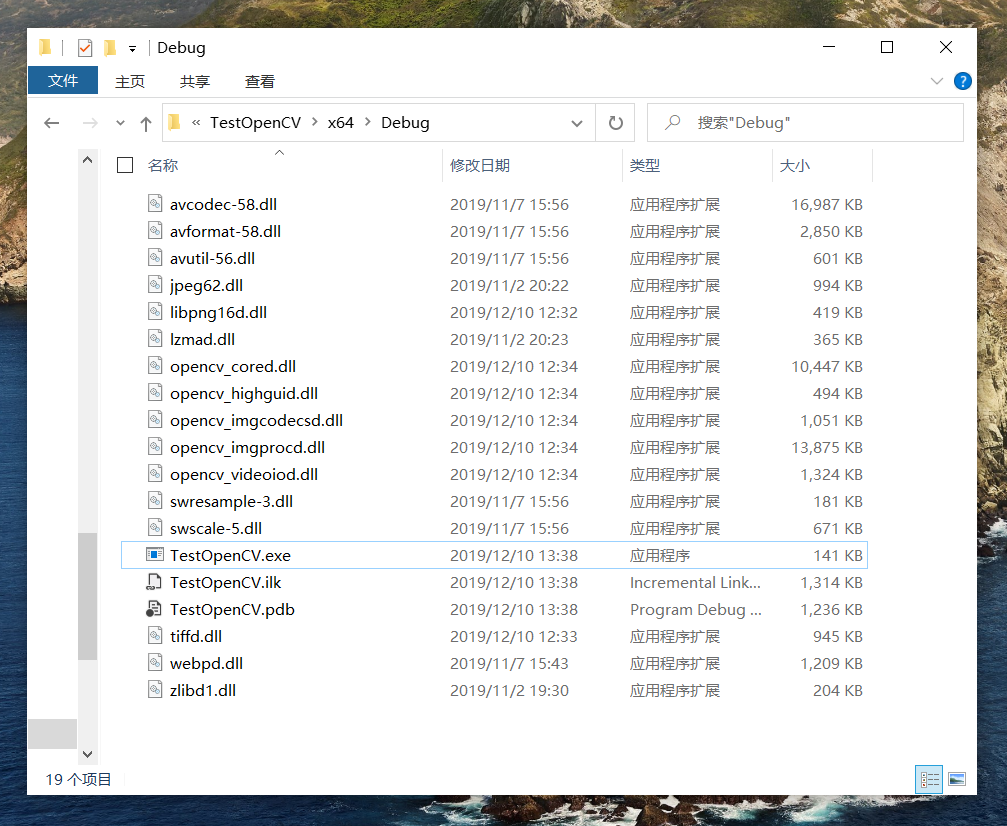Open the 文件 menu
The image size is (1007, 826).
62,81
